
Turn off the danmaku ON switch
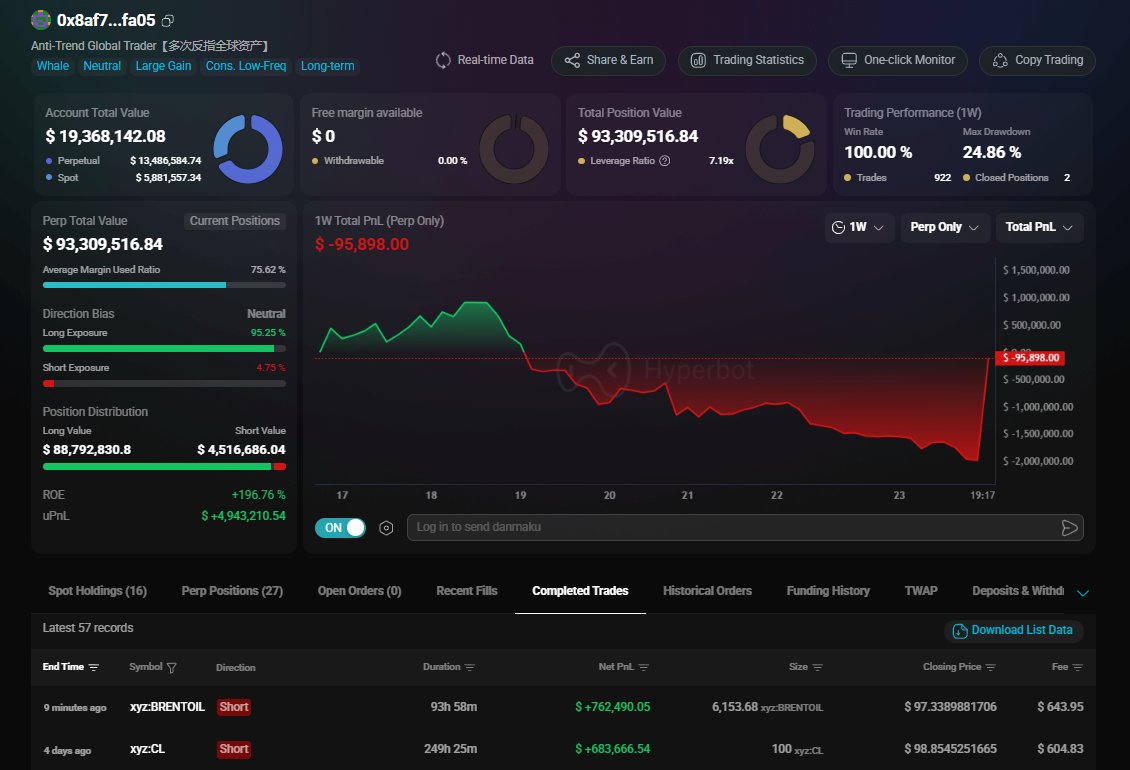click(340, 528)
